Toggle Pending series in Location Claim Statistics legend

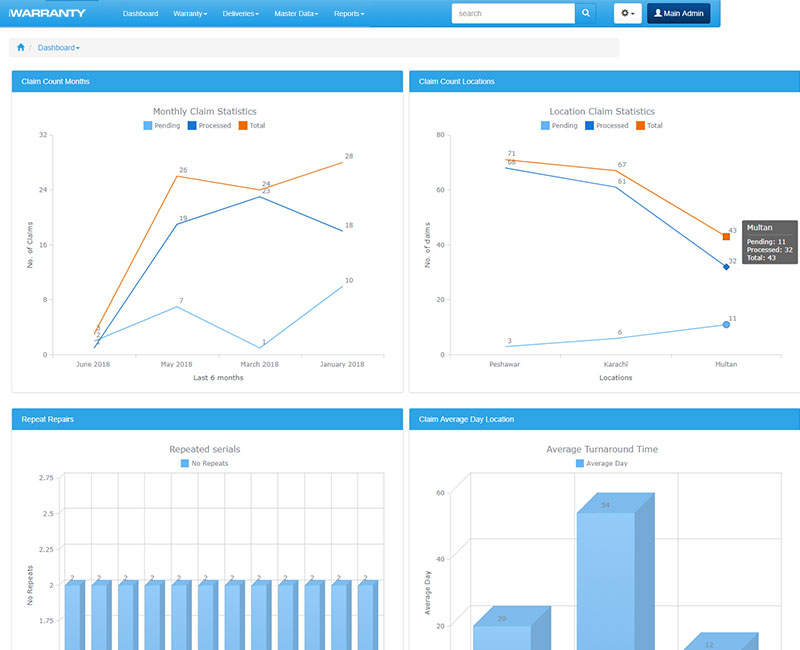point(559,126)
